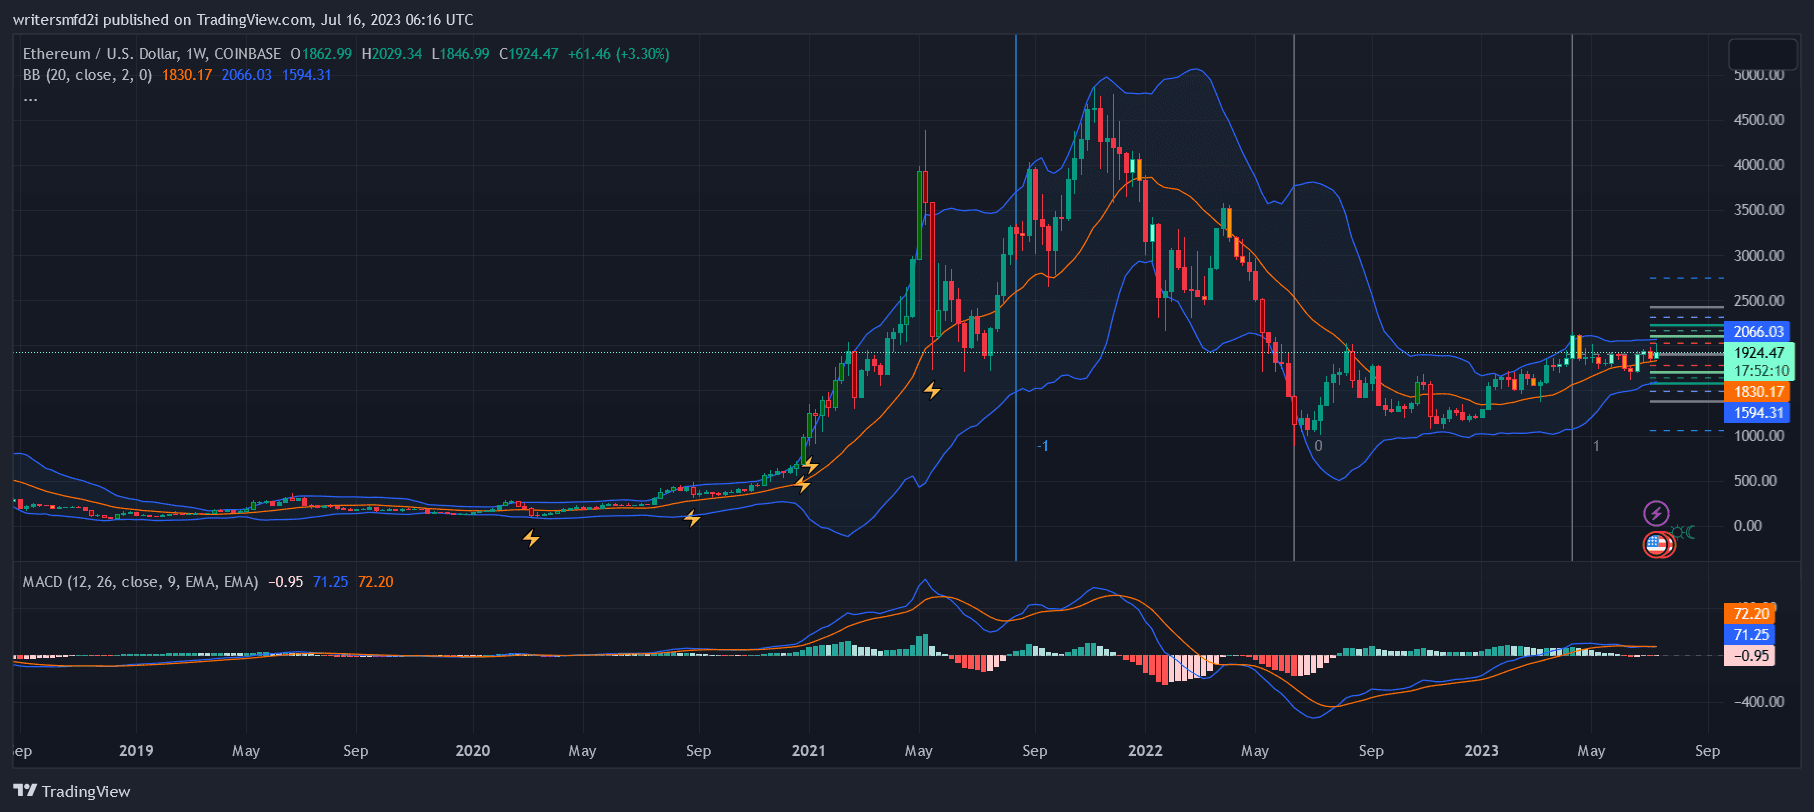Select the gray vertical line labeled 0

tap(1294, 300)
